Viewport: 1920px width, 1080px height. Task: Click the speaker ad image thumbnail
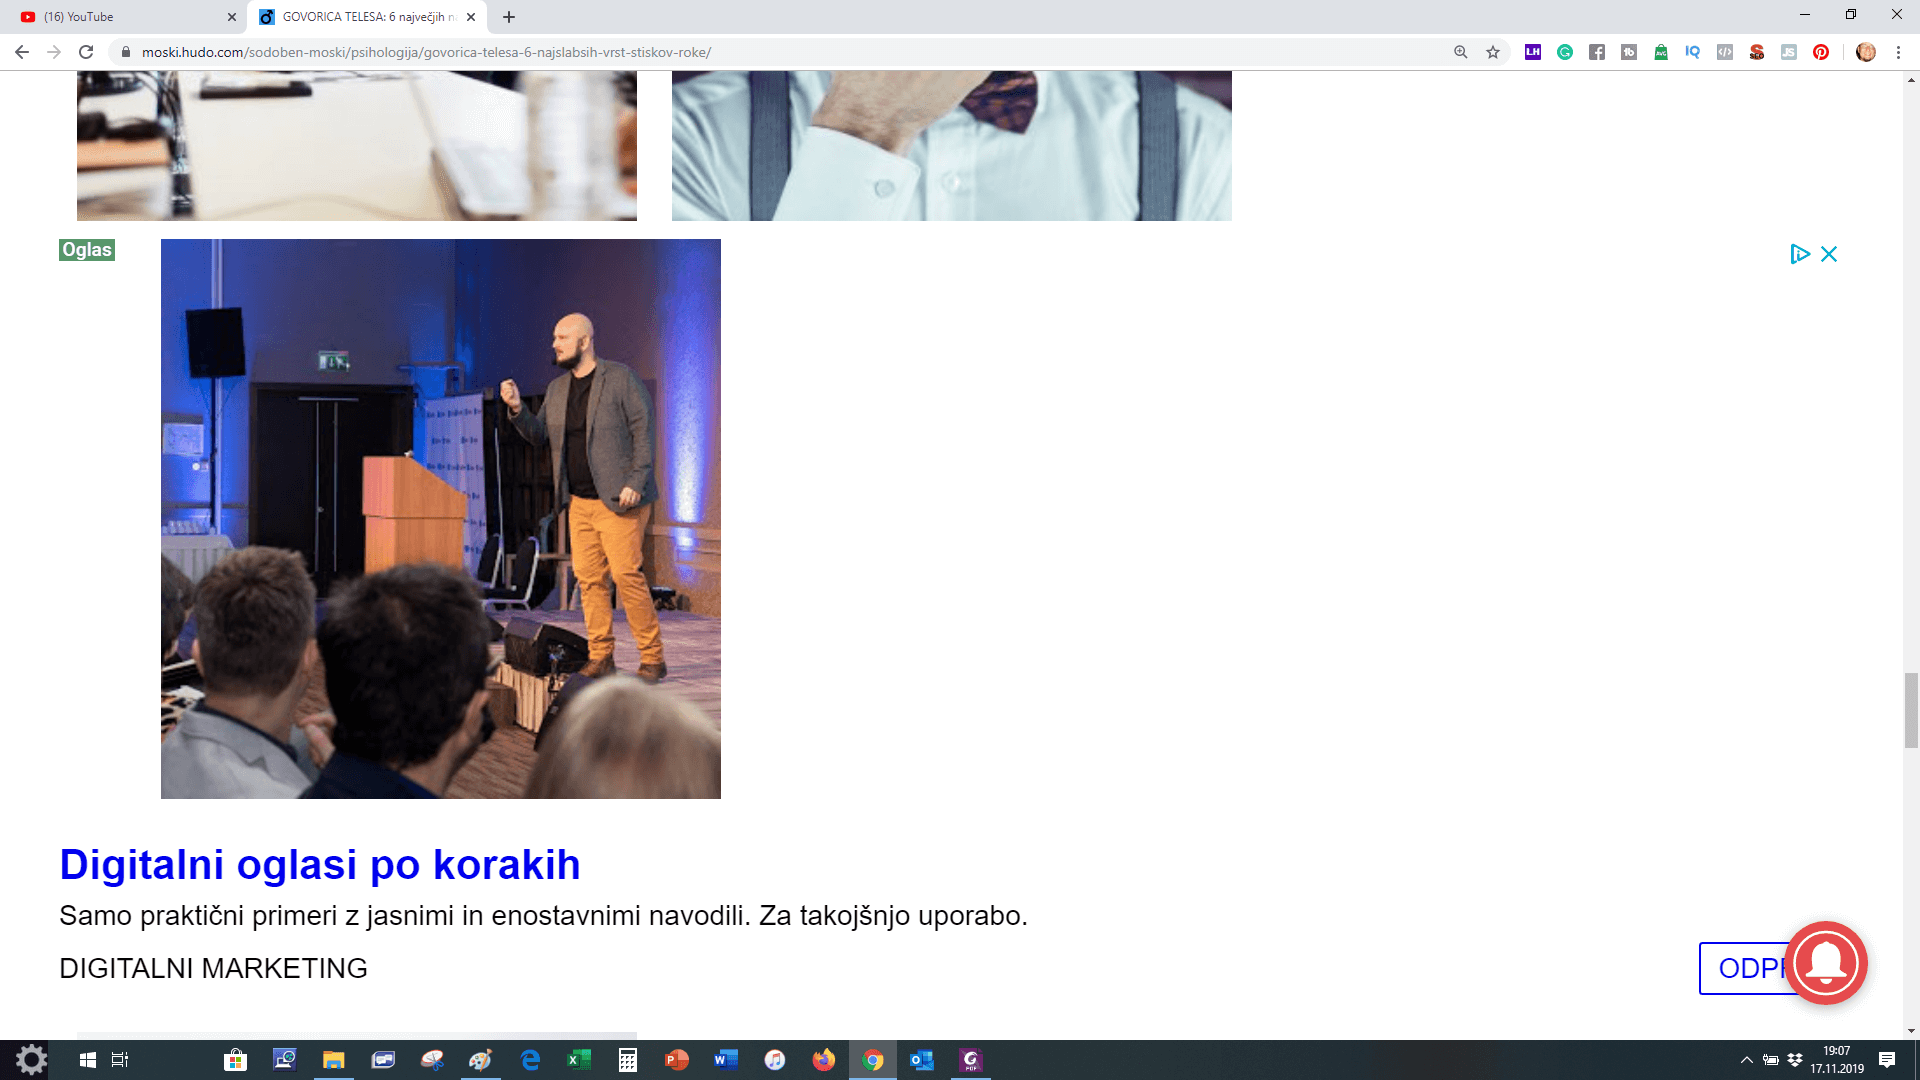tap(440, 518)
